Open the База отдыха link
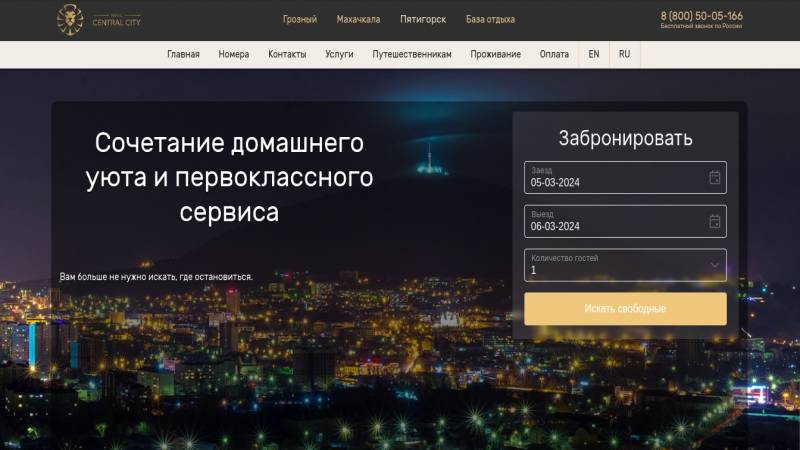 pos(490,19)
